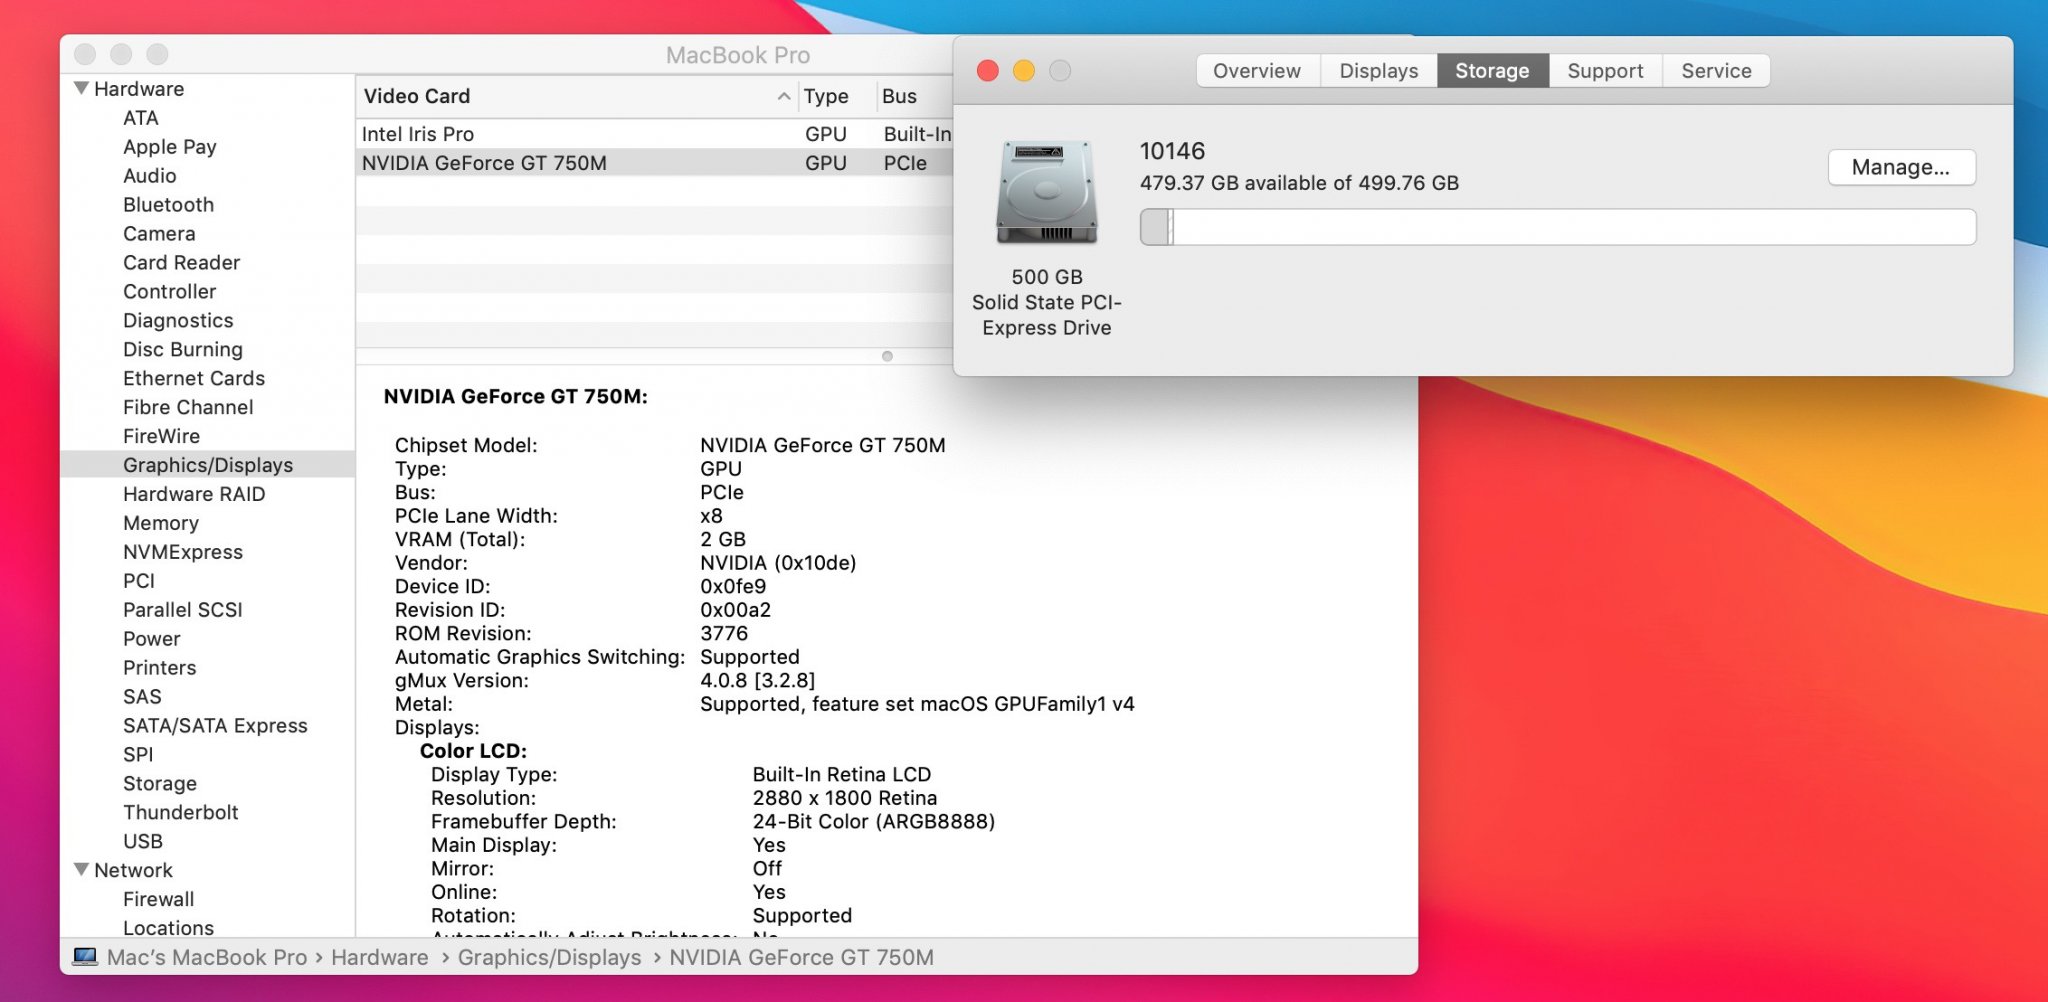2048x1002 pixels.
Task: Select Fibre Channel in the sidebar
Action: 188,408
